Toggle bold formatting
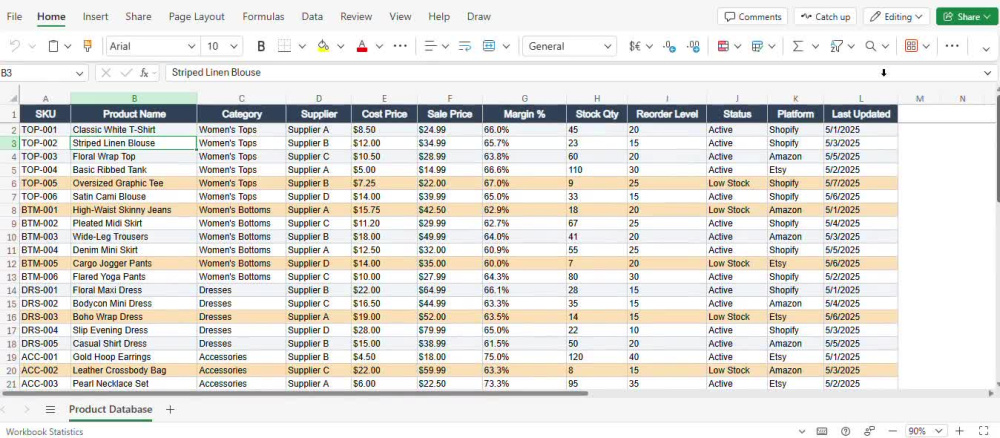The height and width of the screenshot is (438, 1000). pyautogui.click(x=261, y=46)
